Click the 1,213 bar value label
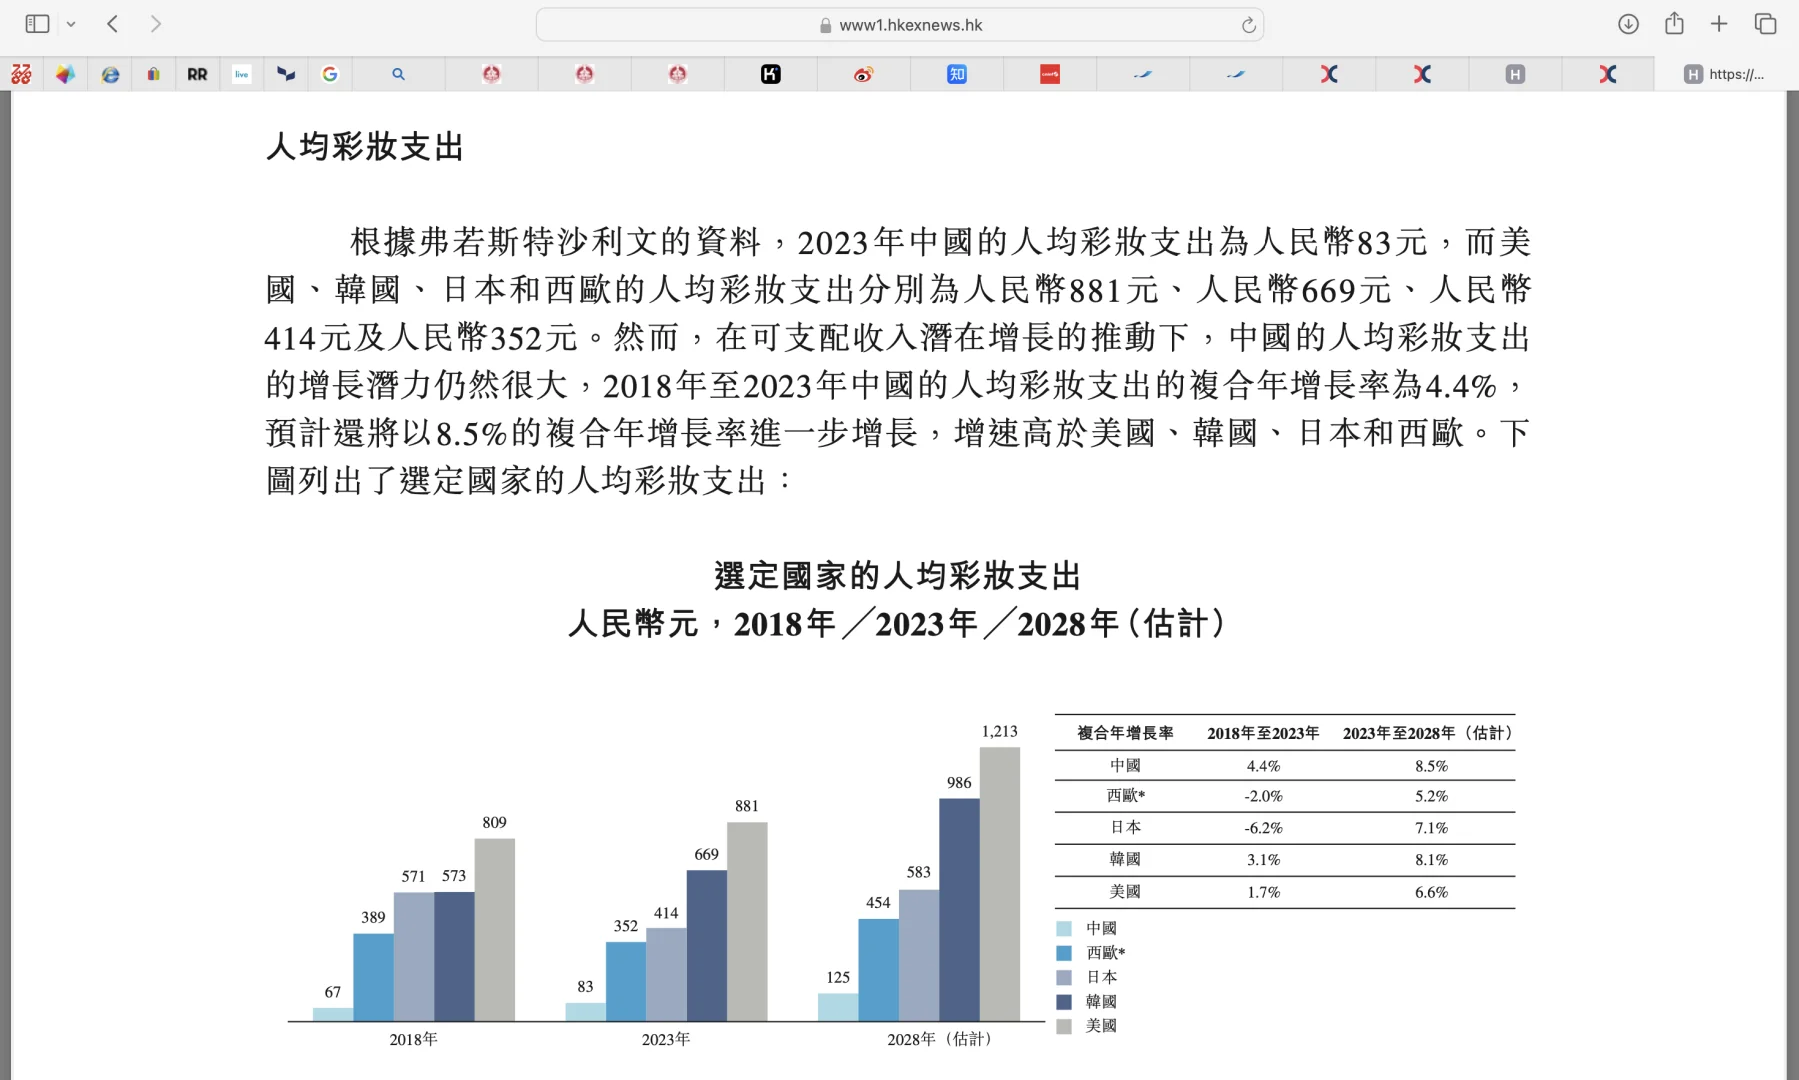Viewport: 1799px width, 1080px height. [999, 731]
